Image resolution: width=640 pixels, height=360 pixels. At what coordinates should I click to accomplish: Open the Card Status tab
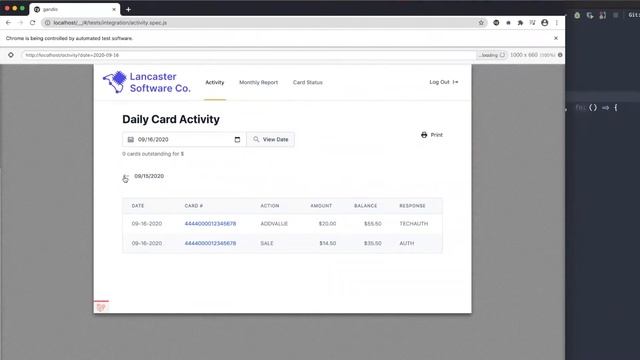[x=308, y=82]
